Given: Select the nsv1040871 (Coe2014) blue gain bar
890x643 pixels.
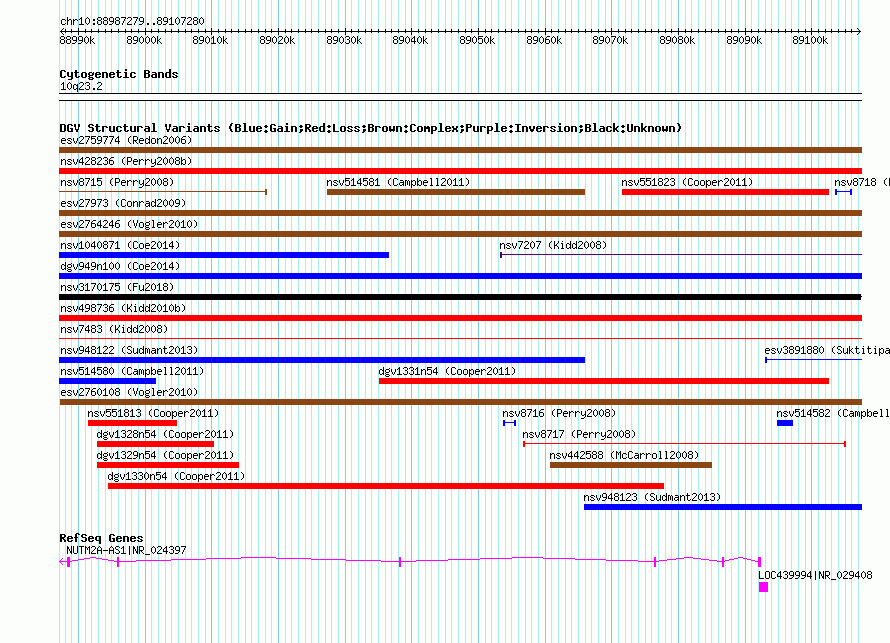Looking at the screenshot, I should (224, 255).
